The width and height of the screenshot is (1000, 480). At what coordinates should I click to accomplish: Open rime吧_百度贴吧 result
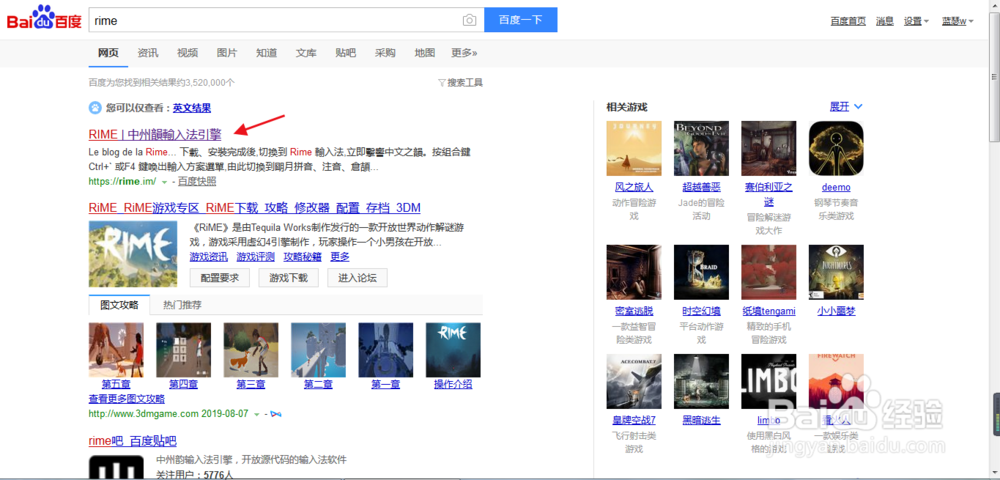133,441
